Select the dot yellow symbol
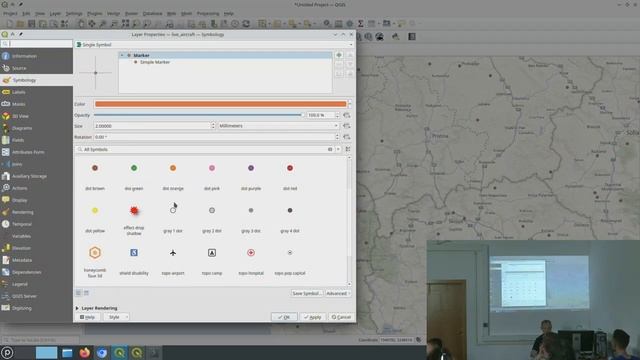The width and height of the screenshot is (640, 360). (x=95, y=211)
